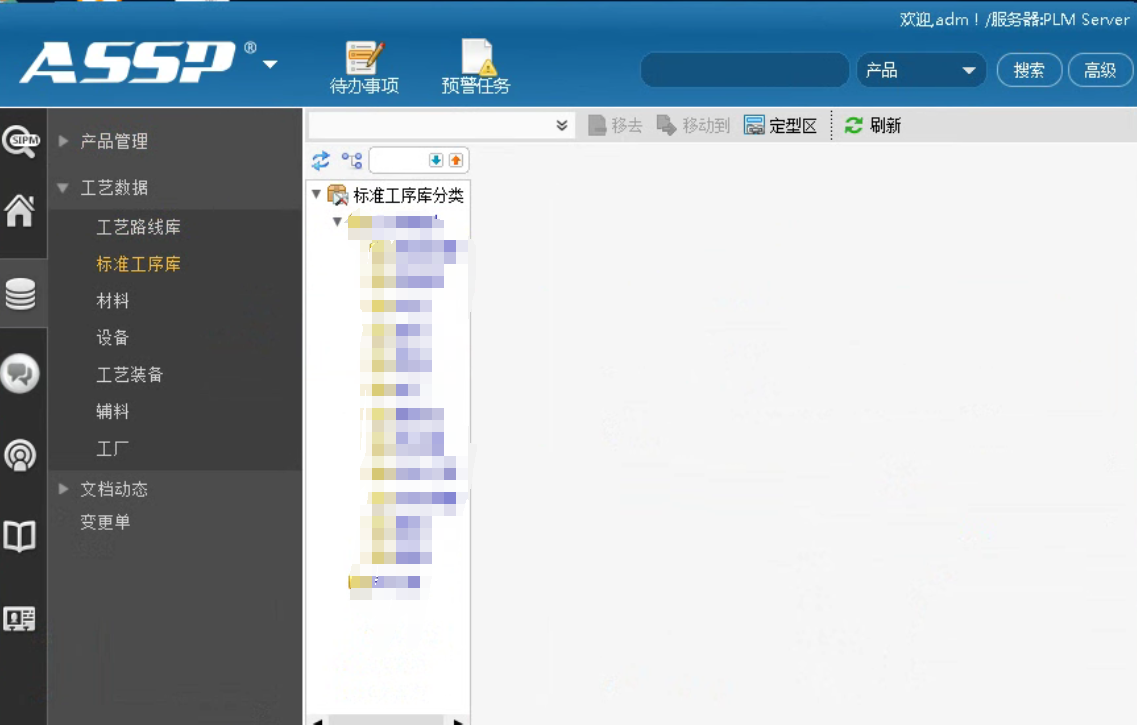The image size is (1137, 725).
Task: Open the 产品 search type dropdown
Action: (x=921, y=70)
